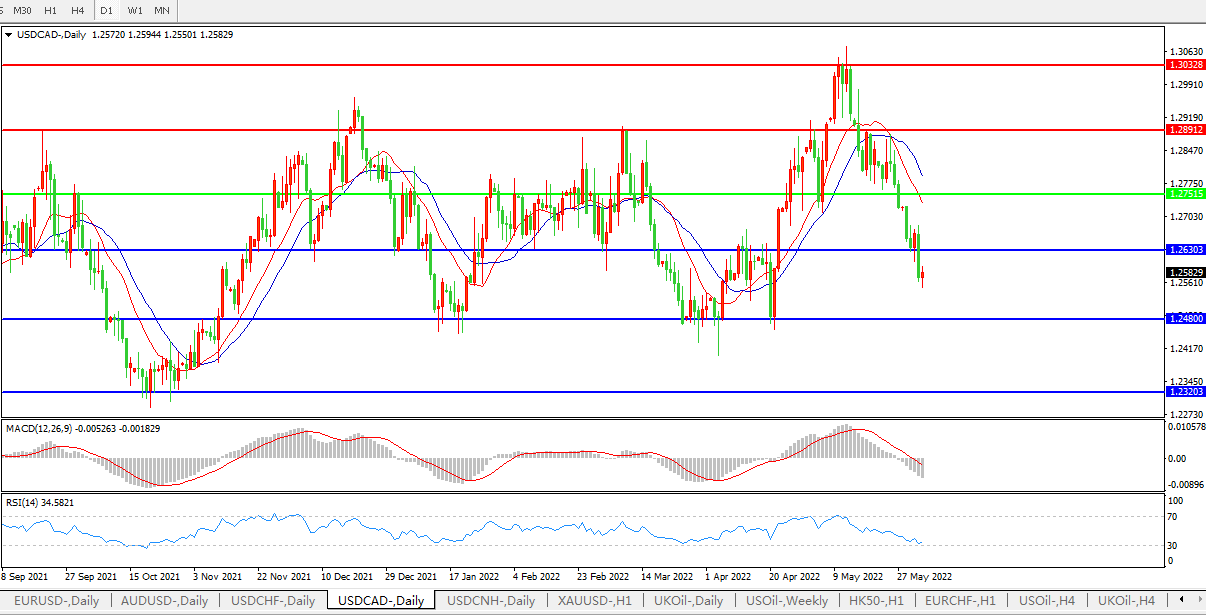
Task: Select the EURCHF-,H1 tab
Action: point(961,601)
